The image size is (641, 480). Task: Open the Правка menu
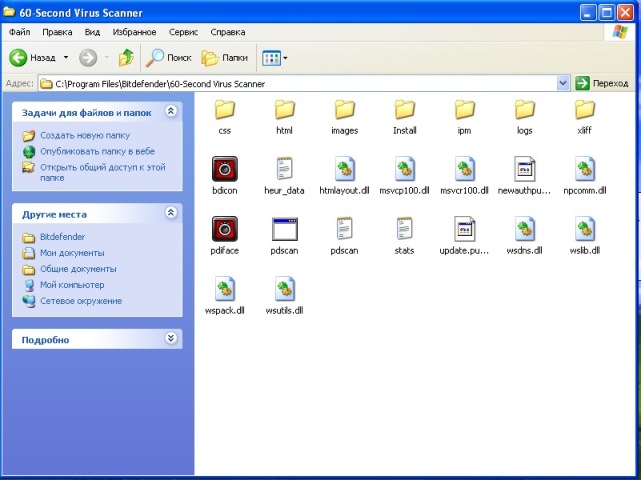[57, 32]
